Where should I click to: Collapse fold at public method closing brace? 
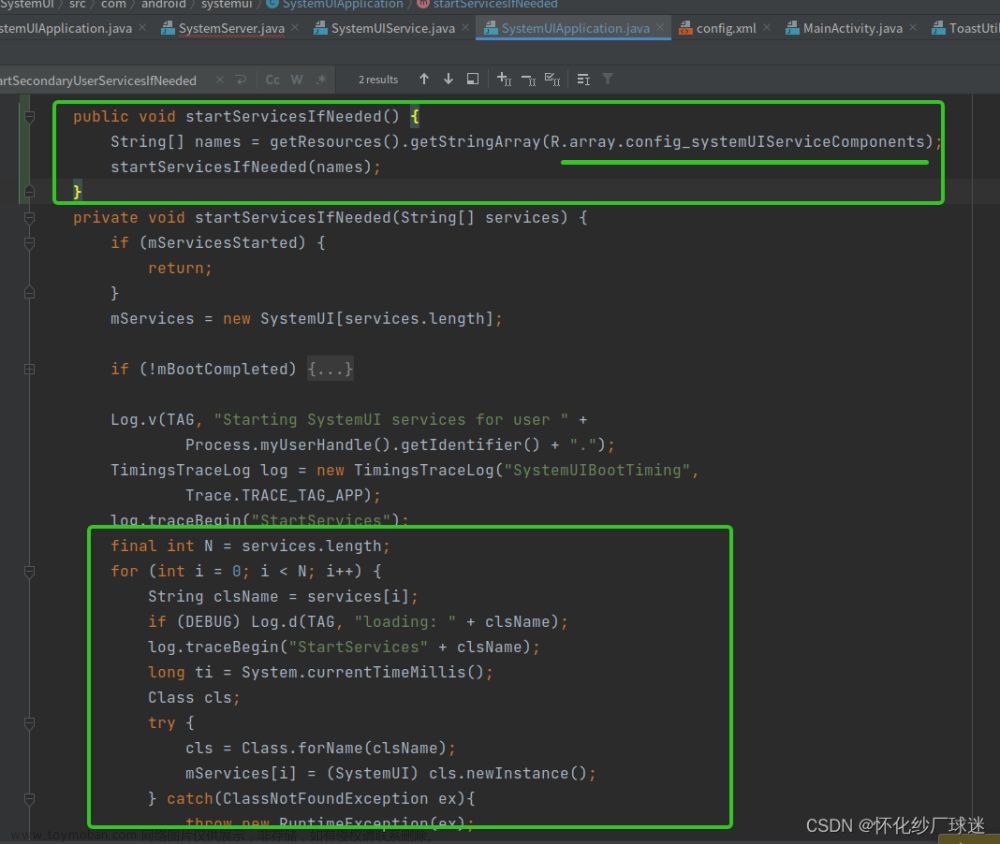(x=29, y=191)
